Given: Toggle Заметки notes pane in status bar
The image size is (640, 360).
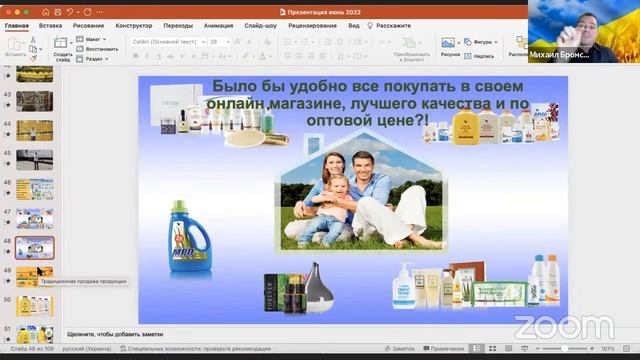Looking at the screenshot, I should coord(399,349).
